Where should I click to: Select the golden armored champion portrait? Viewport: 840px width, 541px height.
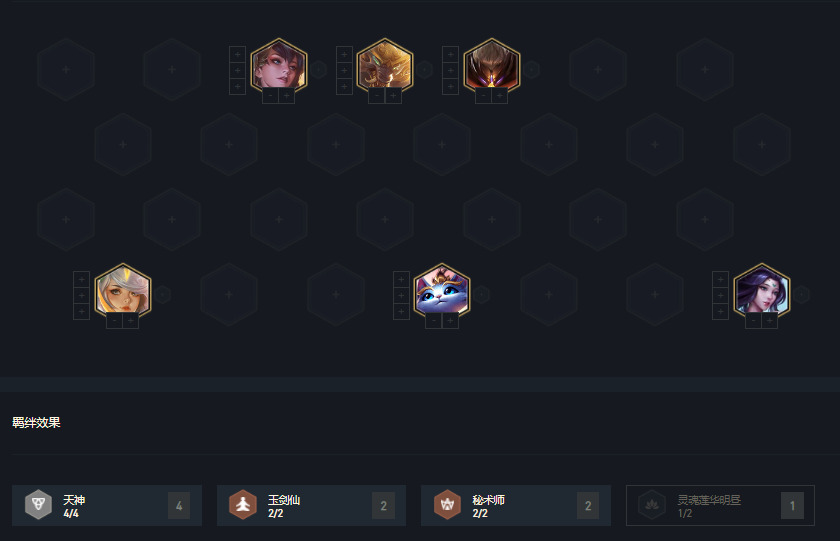[x=385, y=66]
